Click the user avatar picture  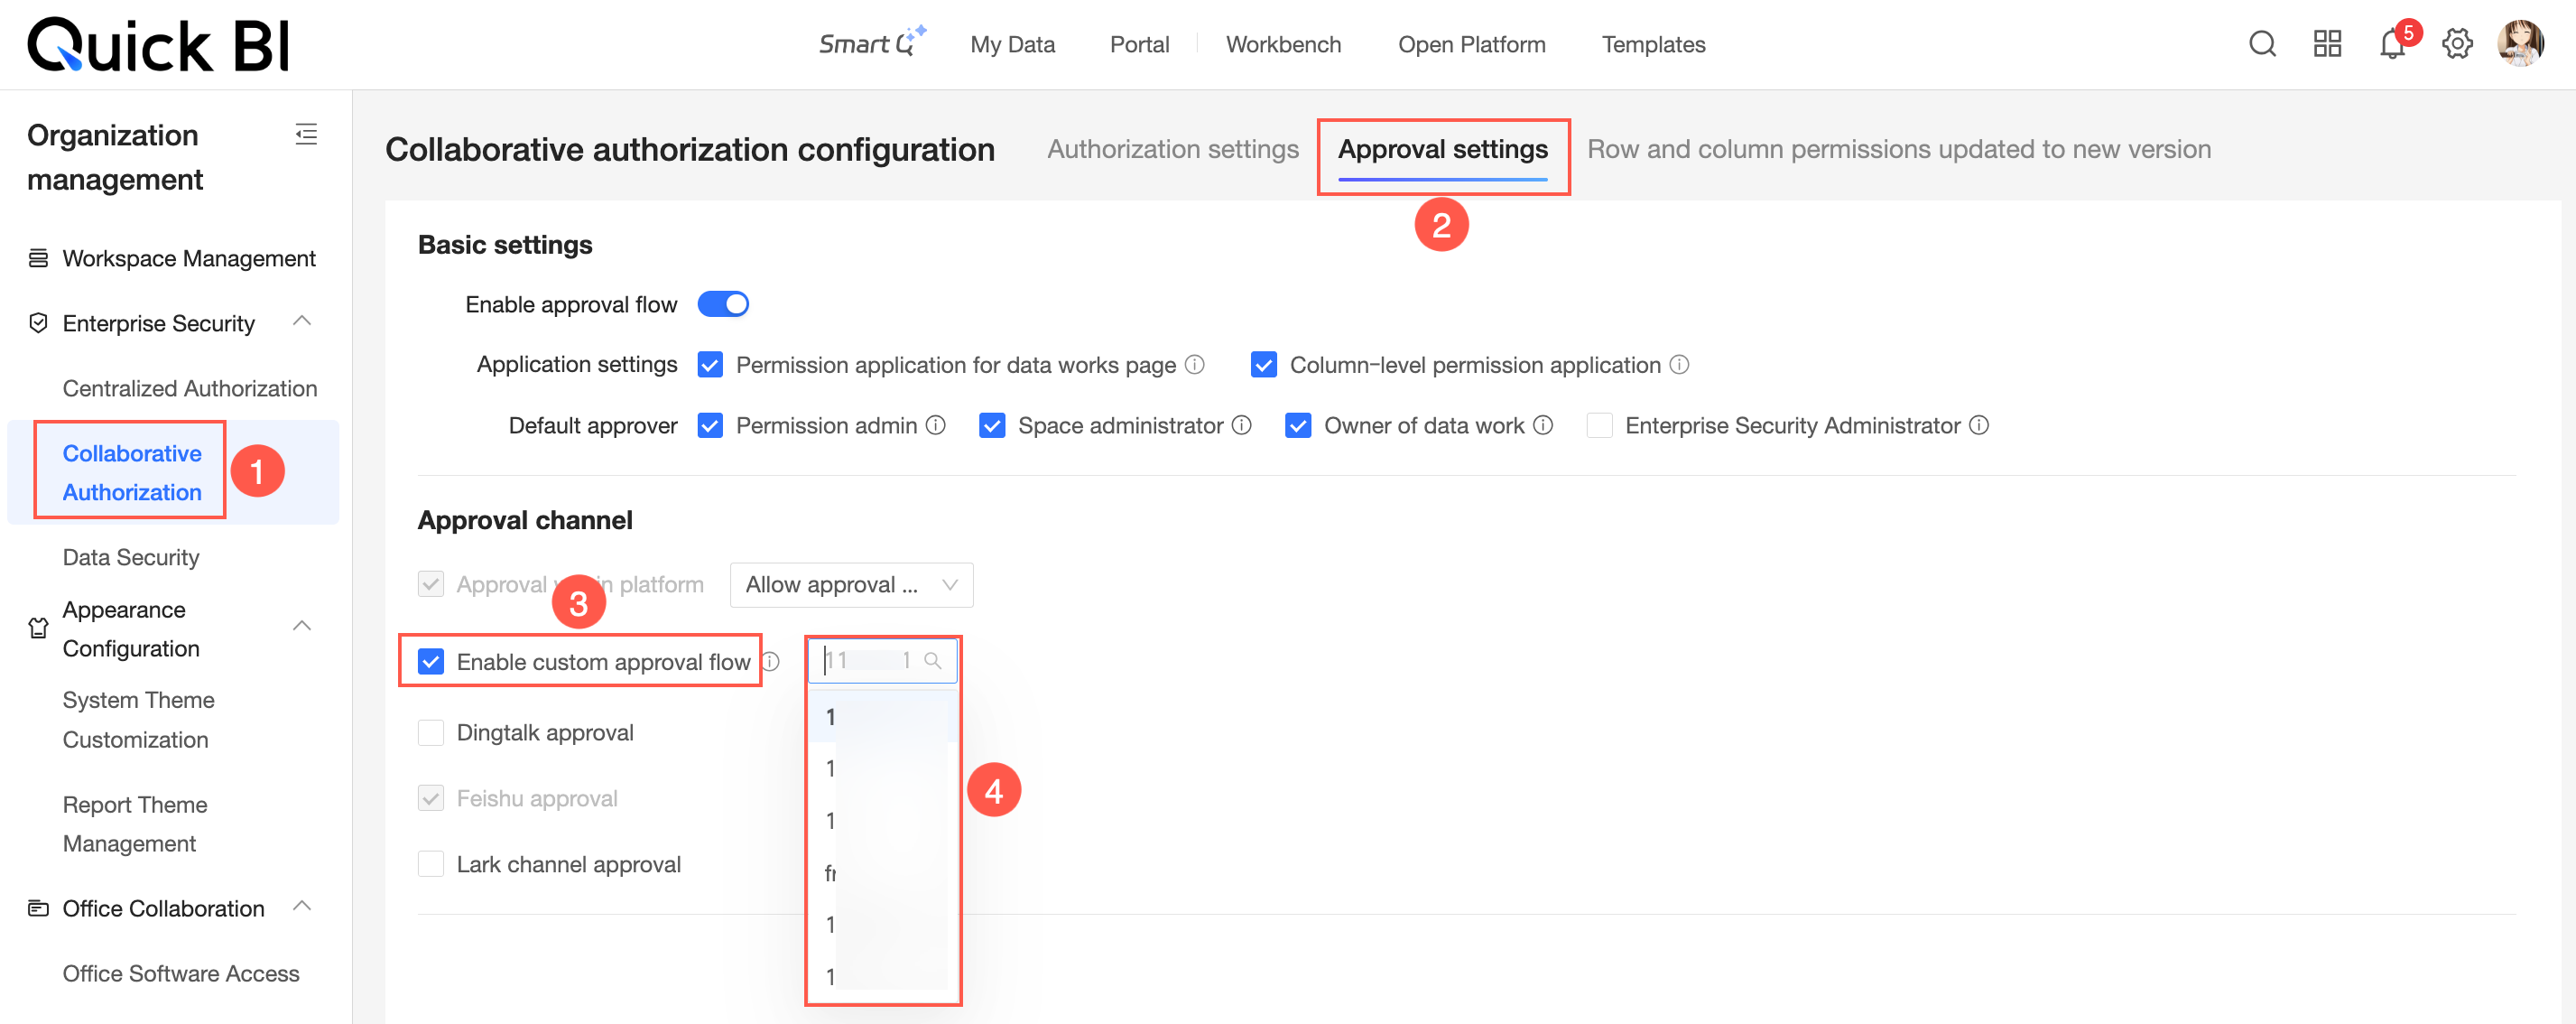pyautogui.click(x=2520, y=44)
